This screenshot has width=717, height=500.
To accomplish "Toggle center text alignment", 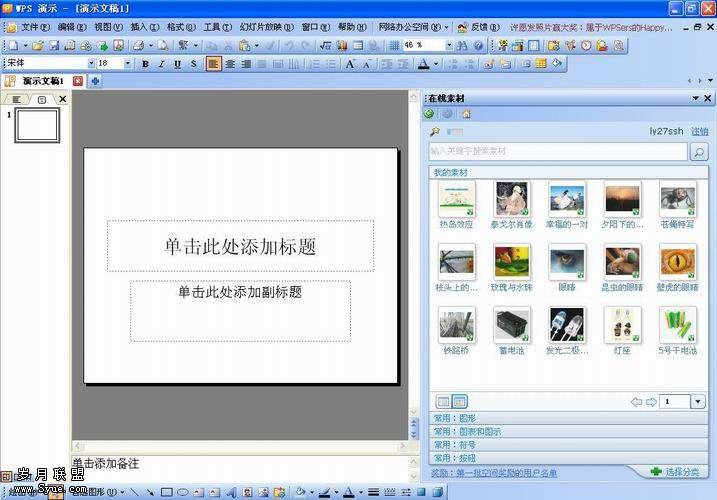I will pyautogui.click(x=230, y=64).
